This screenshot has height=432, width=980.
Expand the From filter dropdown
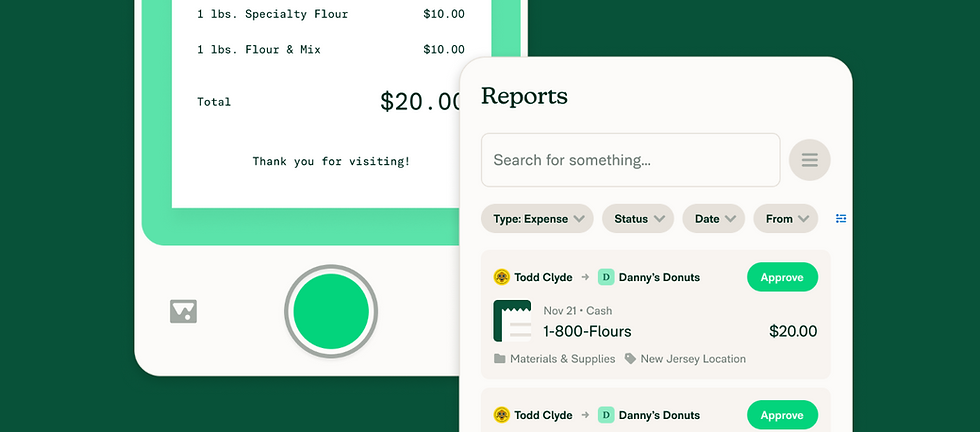pyautogui.click(x=785, y=219)
